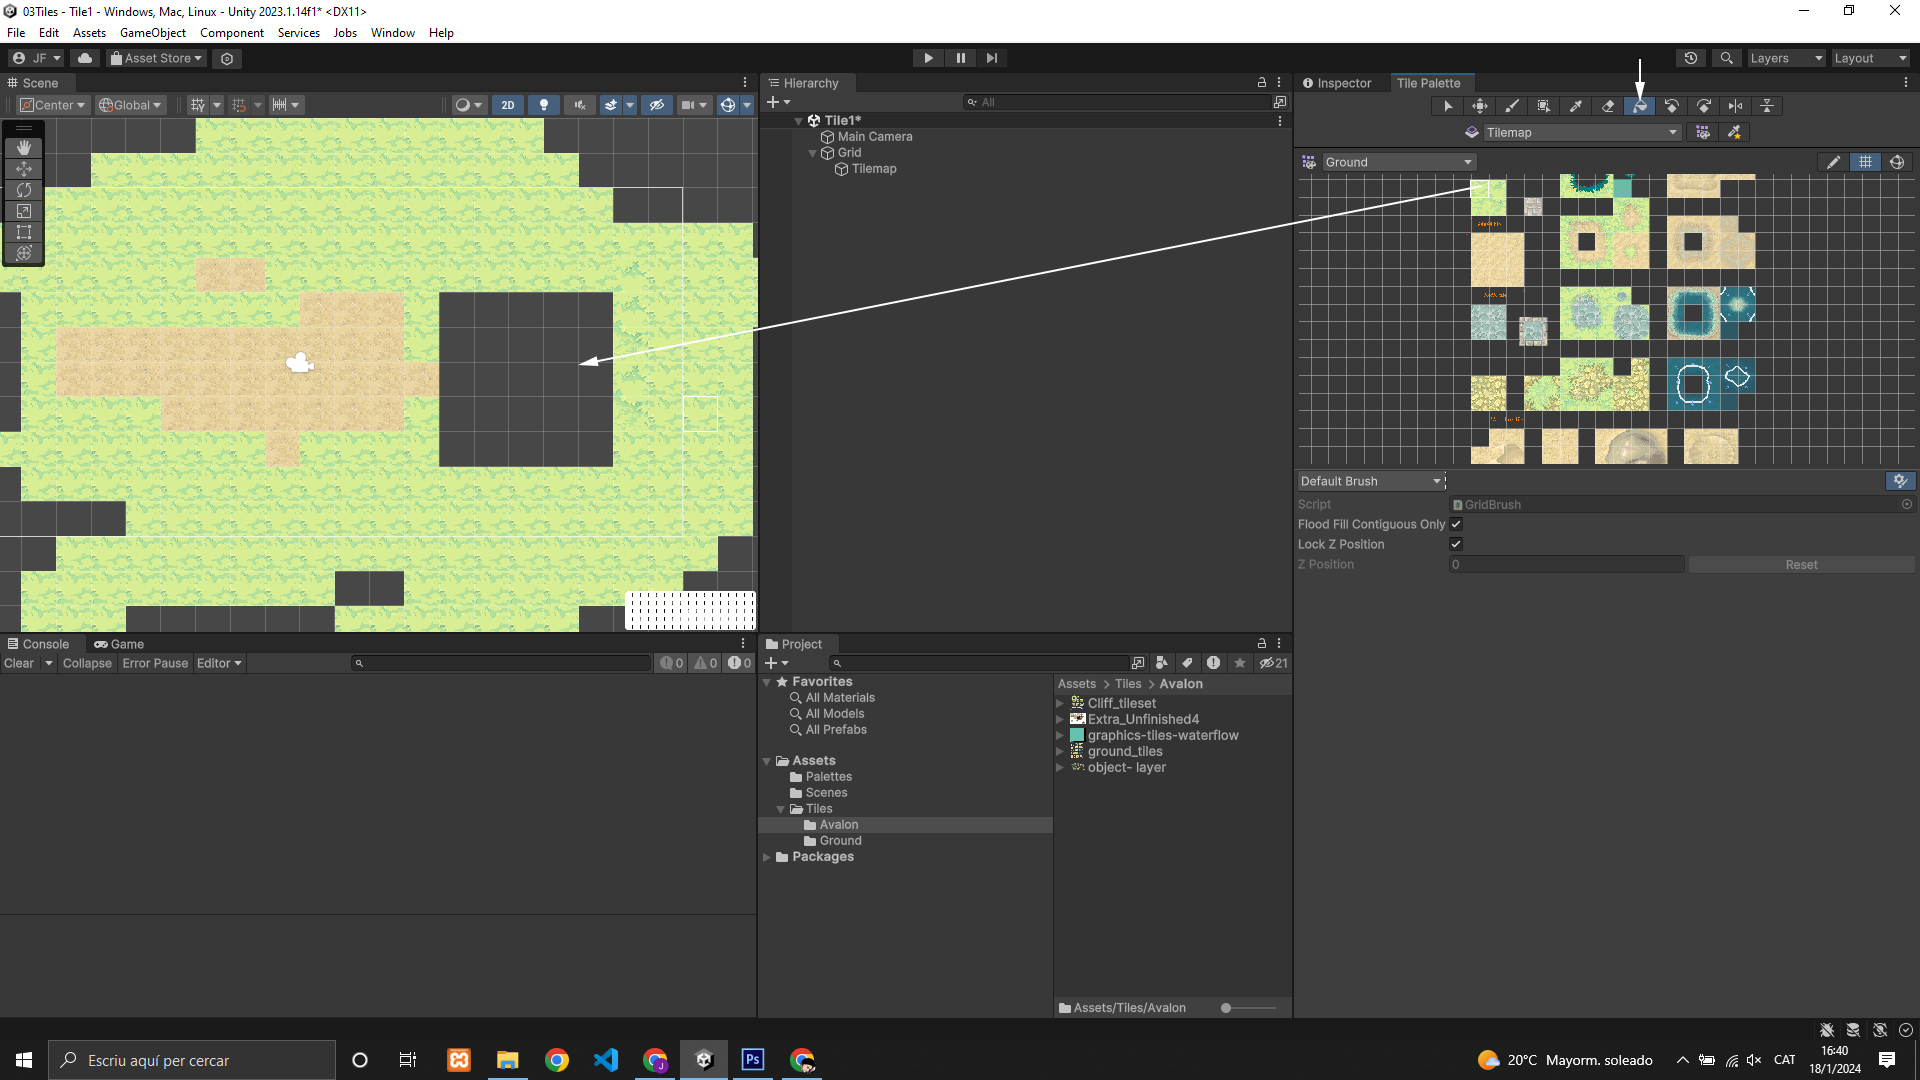Screen dimensions: 1920x1080
Task: Toggle the Lock Z Position checkbox
Action: click(1456, 544)
